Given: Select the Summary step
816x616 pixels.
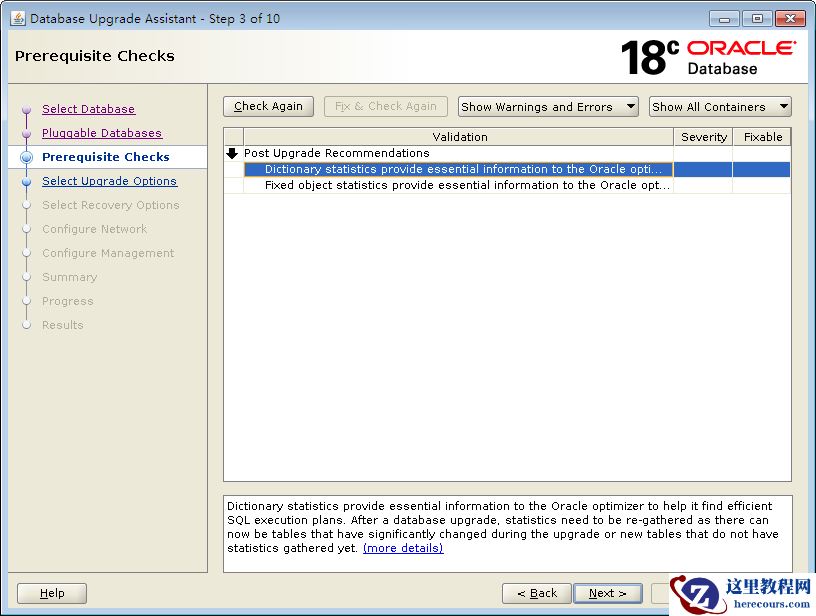Looking at the screenshot, I should click(69, 277).
